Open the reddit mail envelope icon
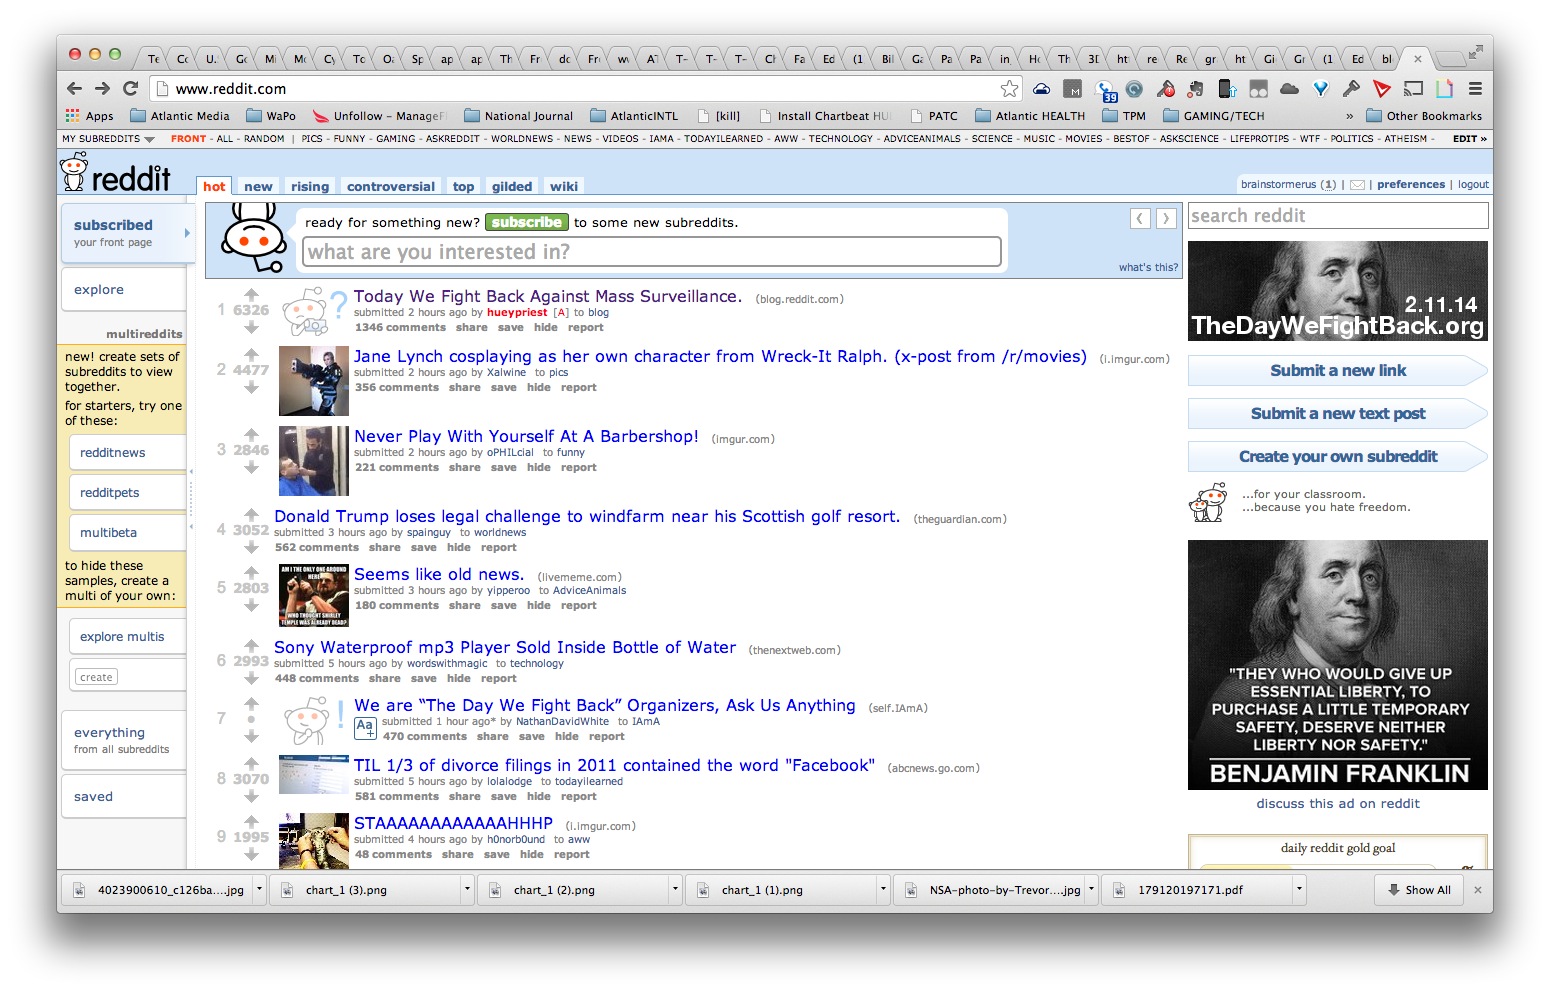The width and height of the screenshot is (1550, 992). 1357,185
